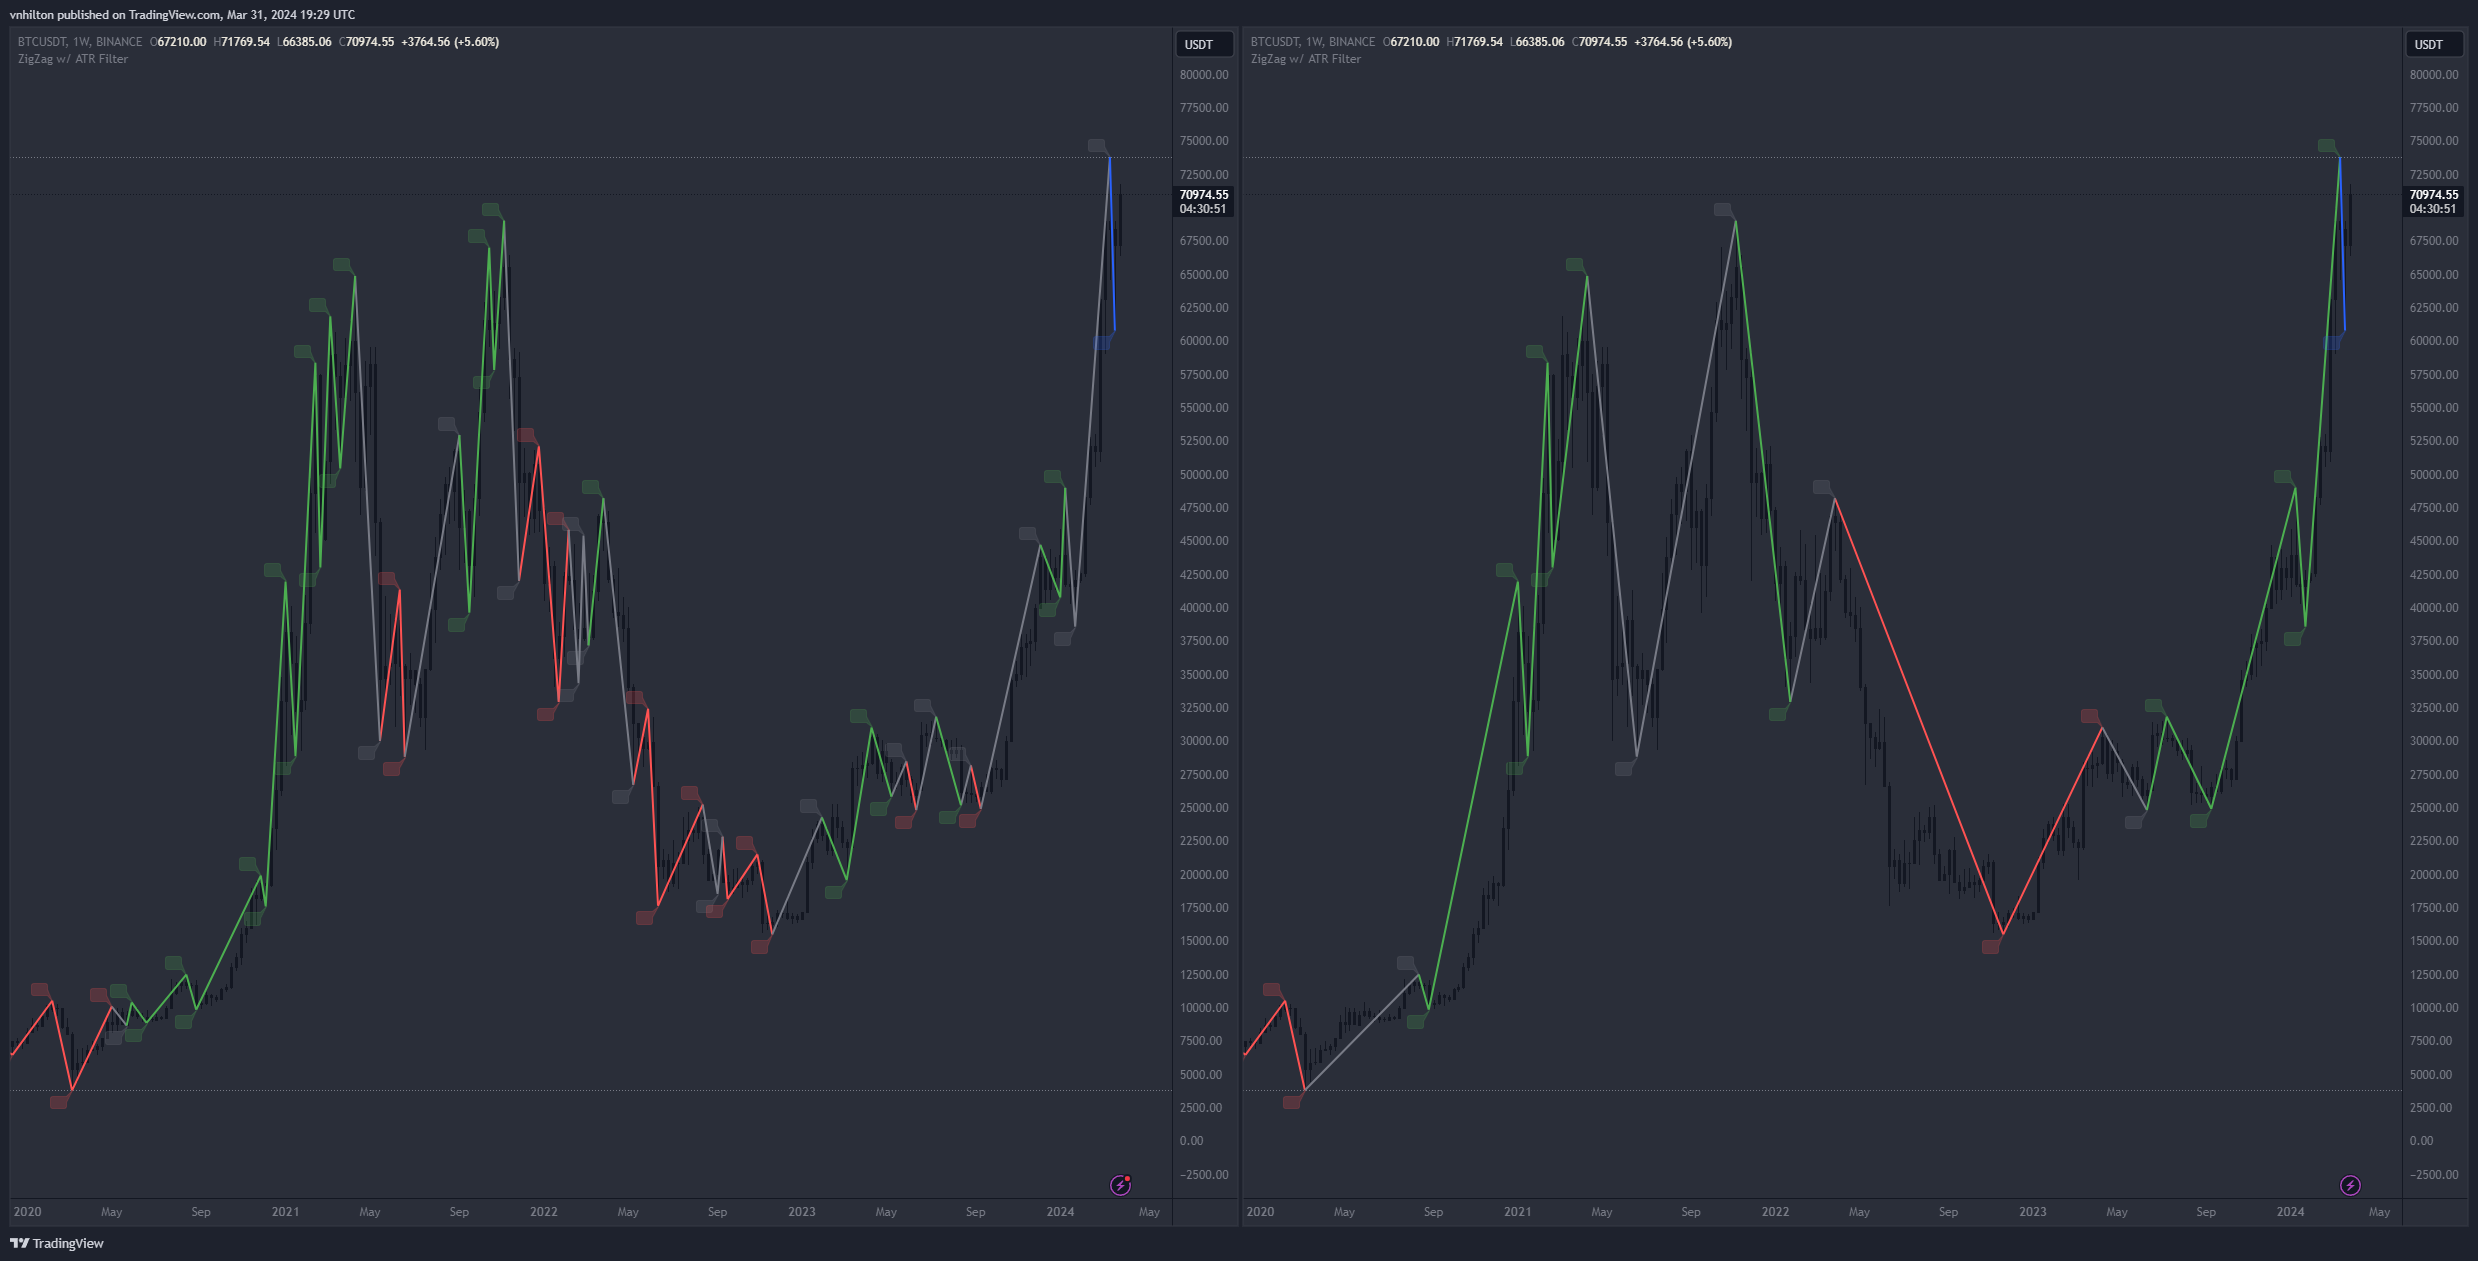This screenshot has width=2478, height=1261.
Task: Click 60000.00 on the left chart price axis
Action: point(1204,341)
